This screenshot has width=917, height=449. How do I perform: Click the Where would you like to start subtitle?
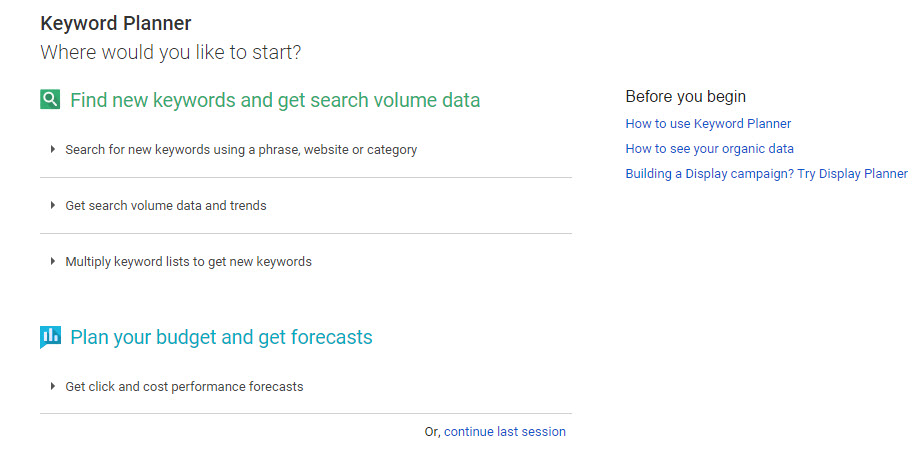pyautogui.click(x=171, y=53)
